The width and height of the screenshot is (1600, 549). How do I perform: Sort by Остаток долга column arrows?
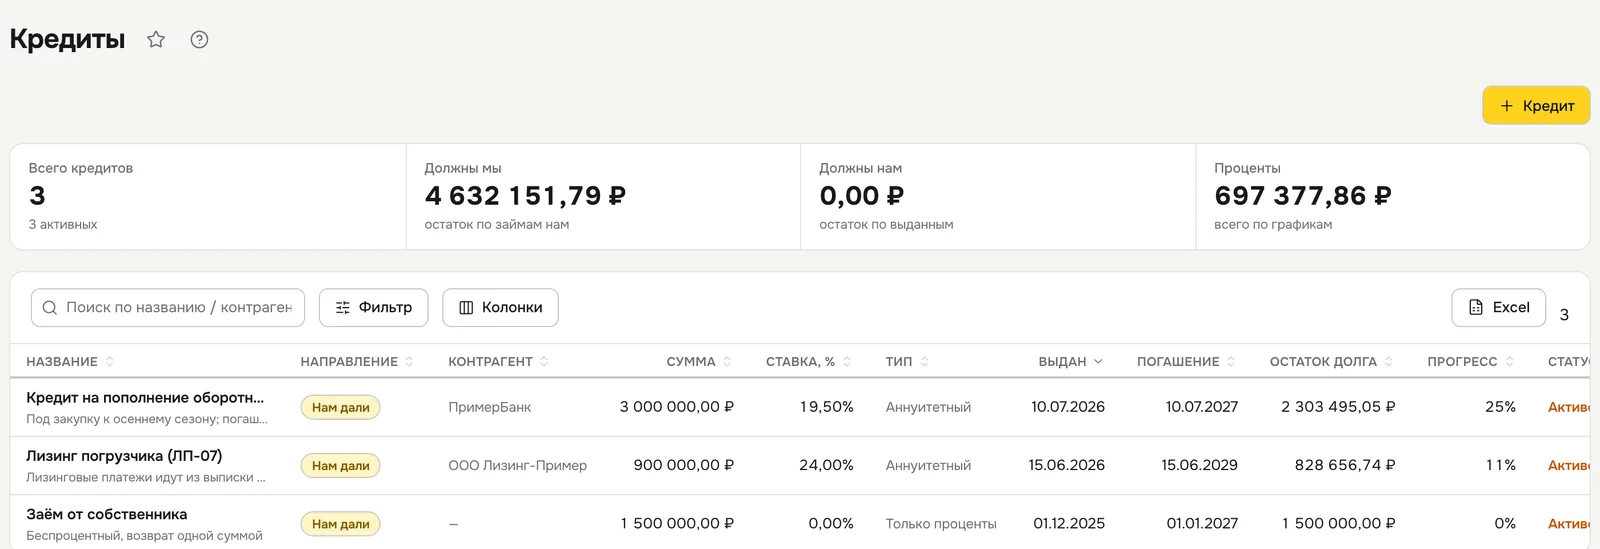(x=1389, y=362)
